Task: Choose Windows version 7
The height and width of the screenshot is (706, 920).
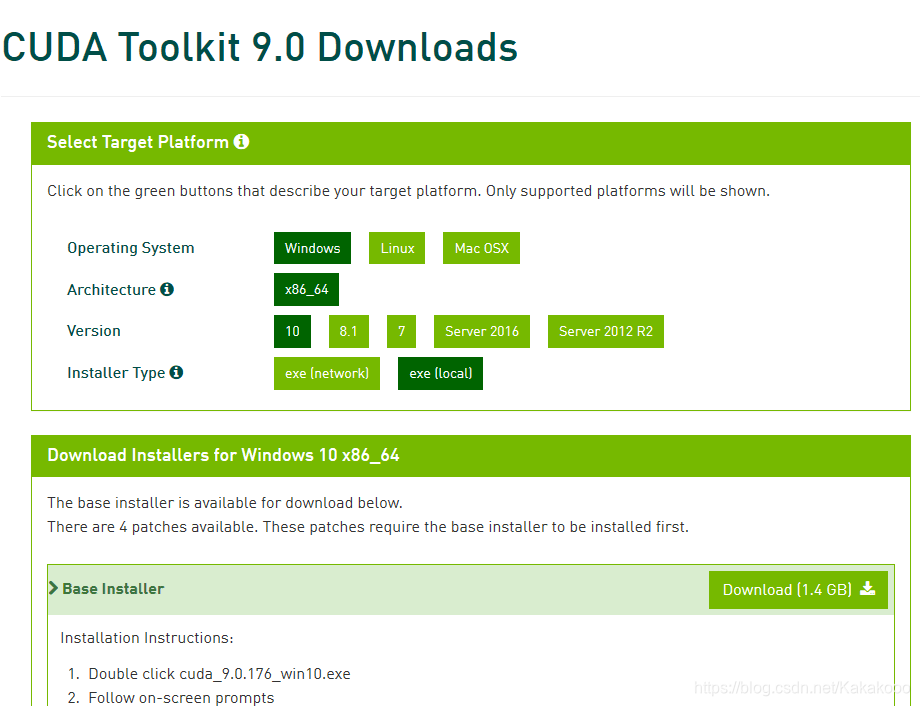Action: click(401, 332)
